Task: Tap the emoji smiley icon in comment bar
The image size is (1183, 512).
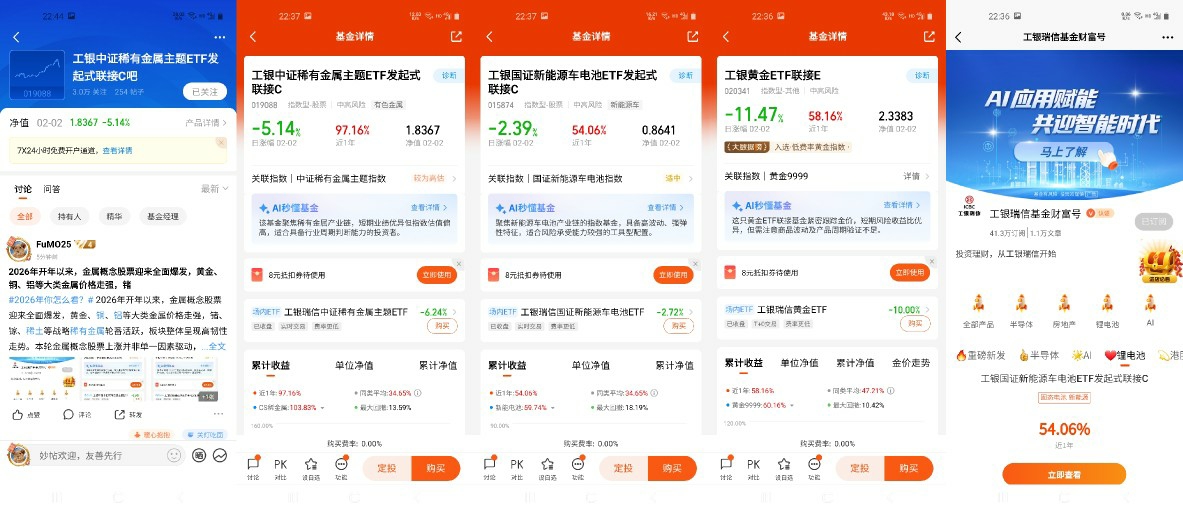Action: point(174,455)
